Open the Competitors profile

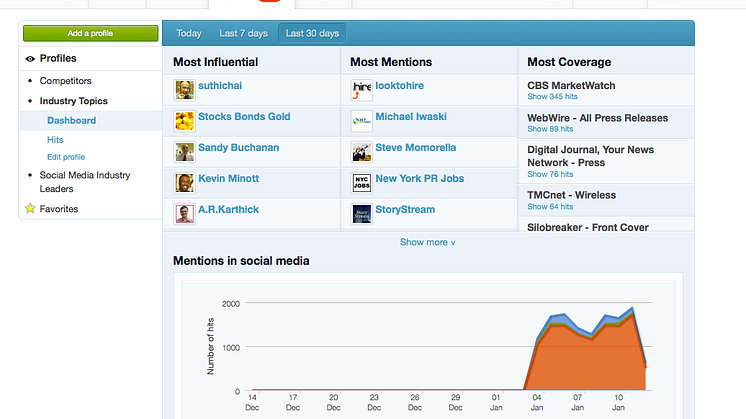(x=66, y=81)
